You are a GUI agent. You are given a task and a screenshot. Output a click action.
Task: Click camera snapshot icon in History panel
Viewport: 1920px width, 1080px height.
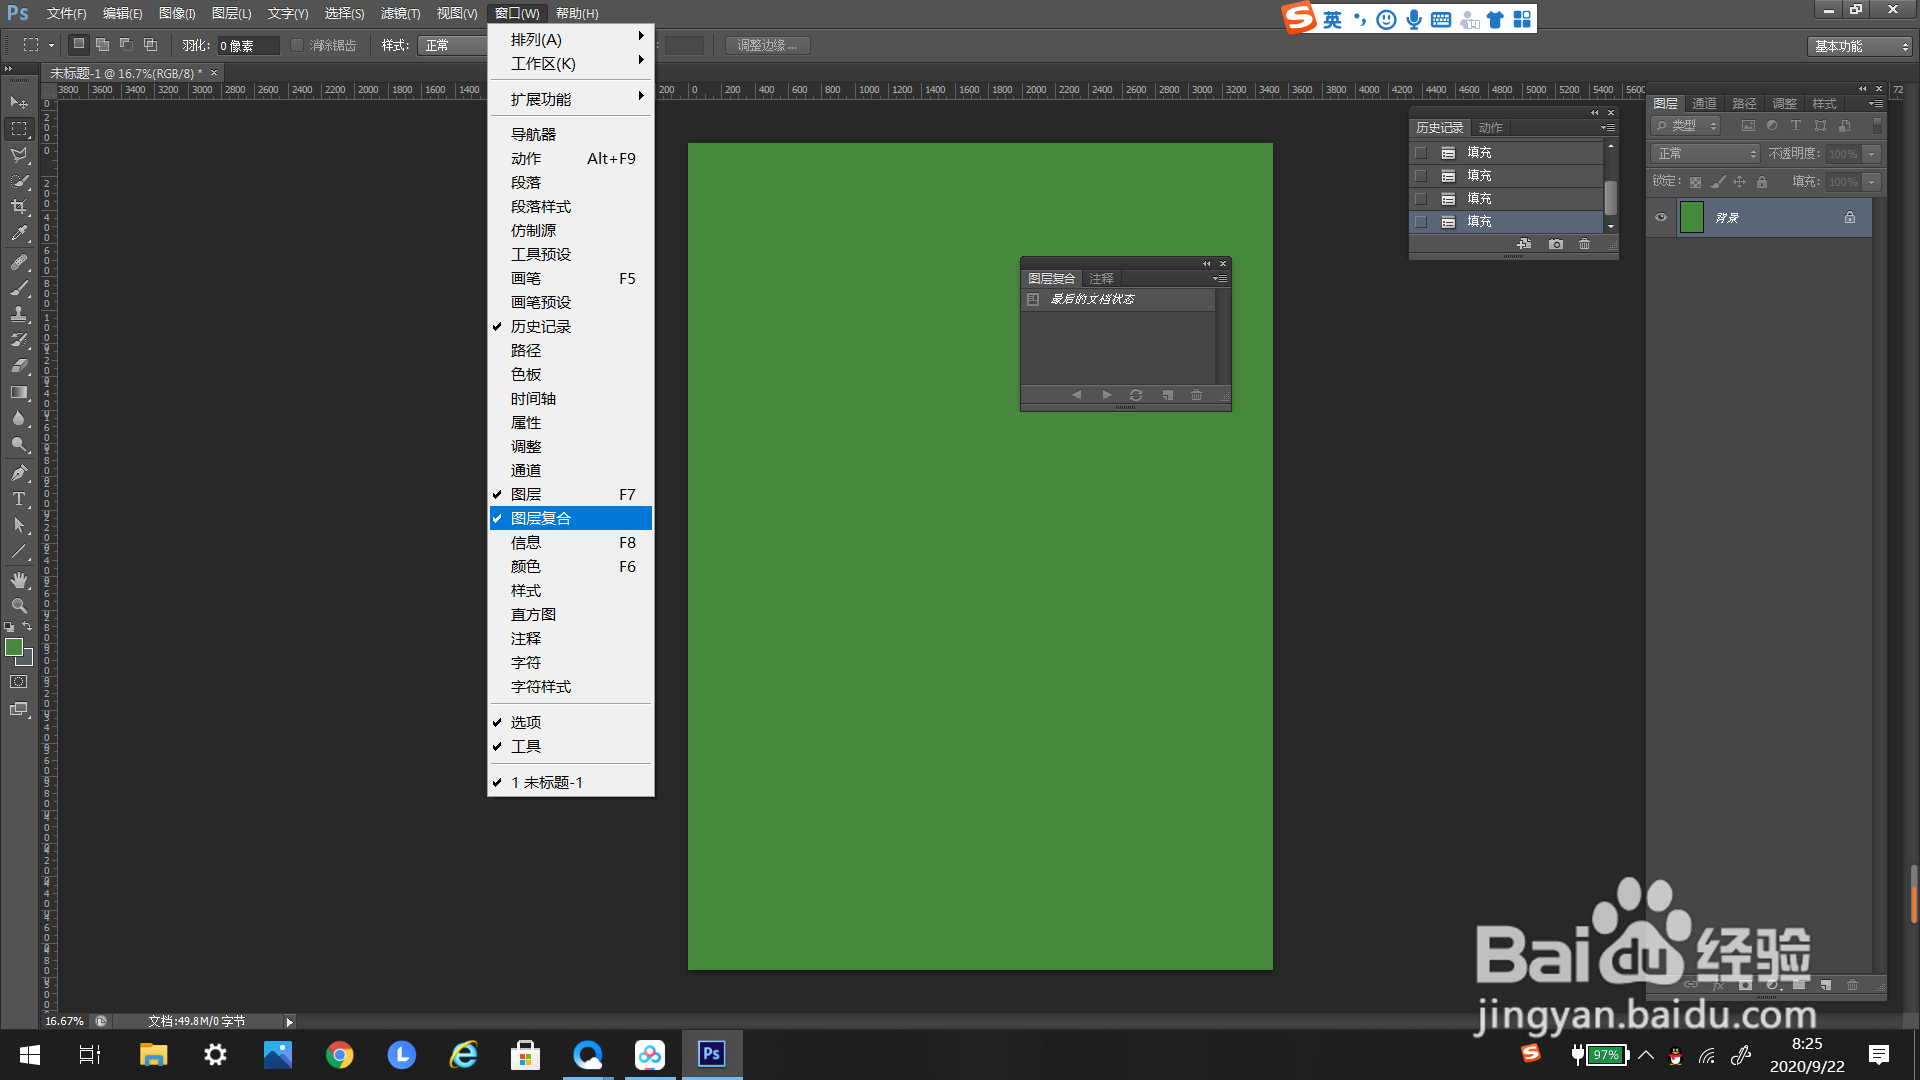[1556, 244]
